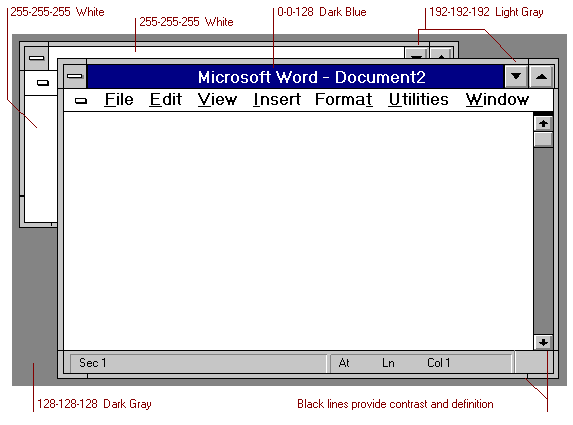Open the document control-menu box beside File
Viewport: 573px width, 425px height.
81,100
